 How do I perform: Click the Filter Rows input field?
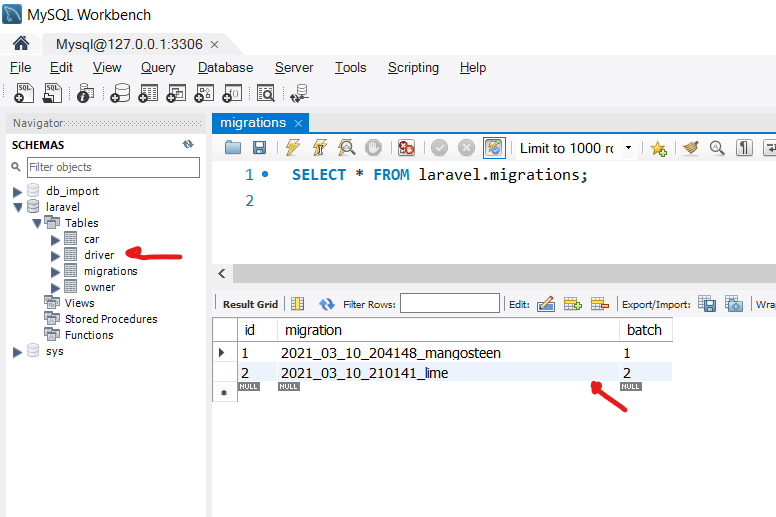(x=449, y=303)
